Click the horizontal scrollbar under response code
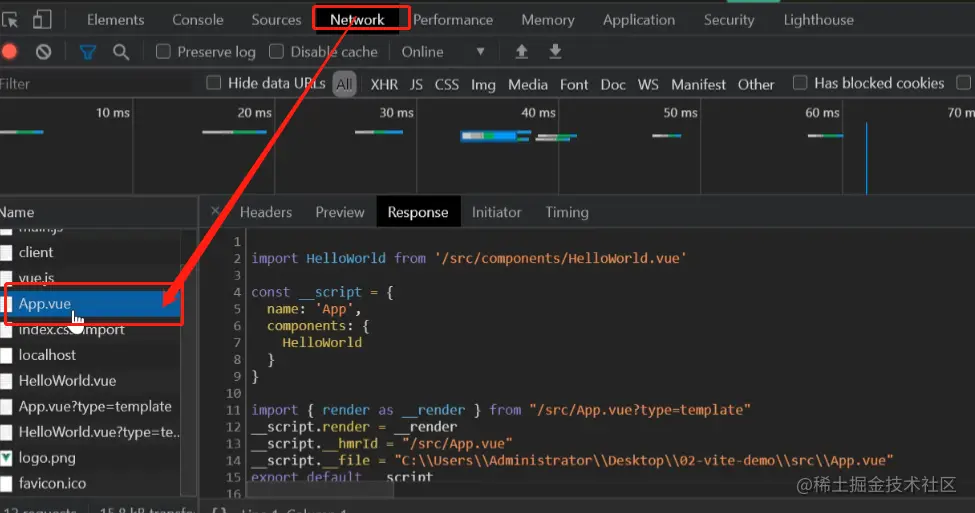 coord(321,491)
